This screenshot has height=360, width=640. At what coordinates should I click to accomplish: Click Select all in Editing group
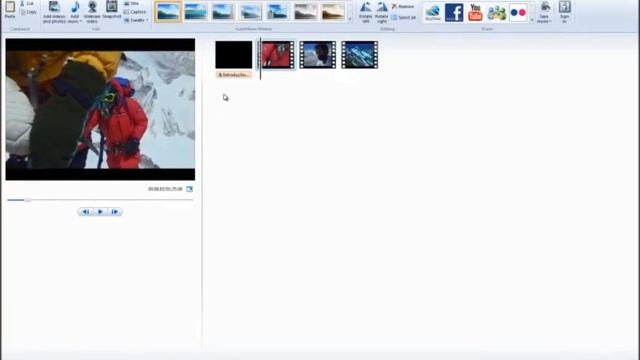point(404,18)
